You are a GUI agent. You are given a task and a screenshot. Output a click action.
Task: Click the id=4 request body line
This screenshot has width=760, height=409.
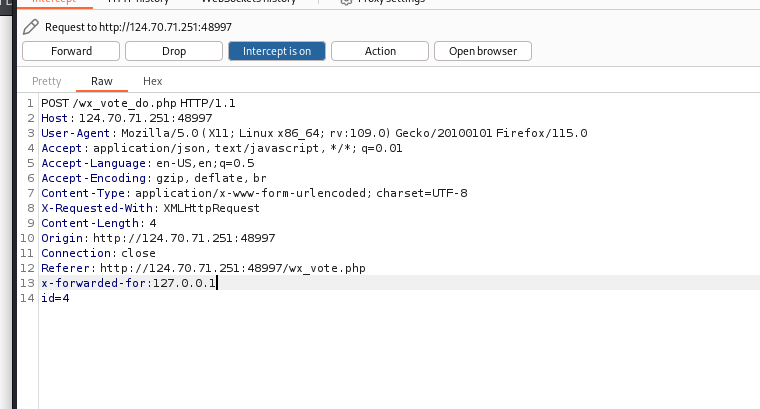54,298
